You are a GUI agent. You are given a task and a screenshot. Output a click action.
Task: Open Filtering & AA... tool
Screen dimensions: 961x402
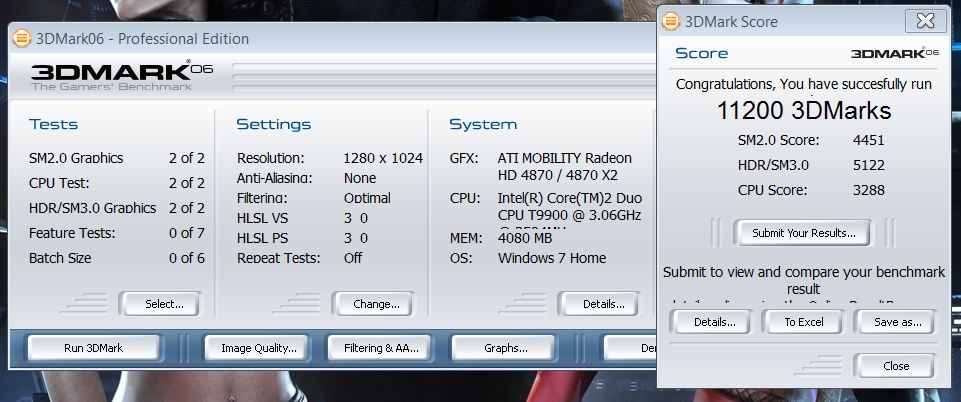(x=380, y=348)
